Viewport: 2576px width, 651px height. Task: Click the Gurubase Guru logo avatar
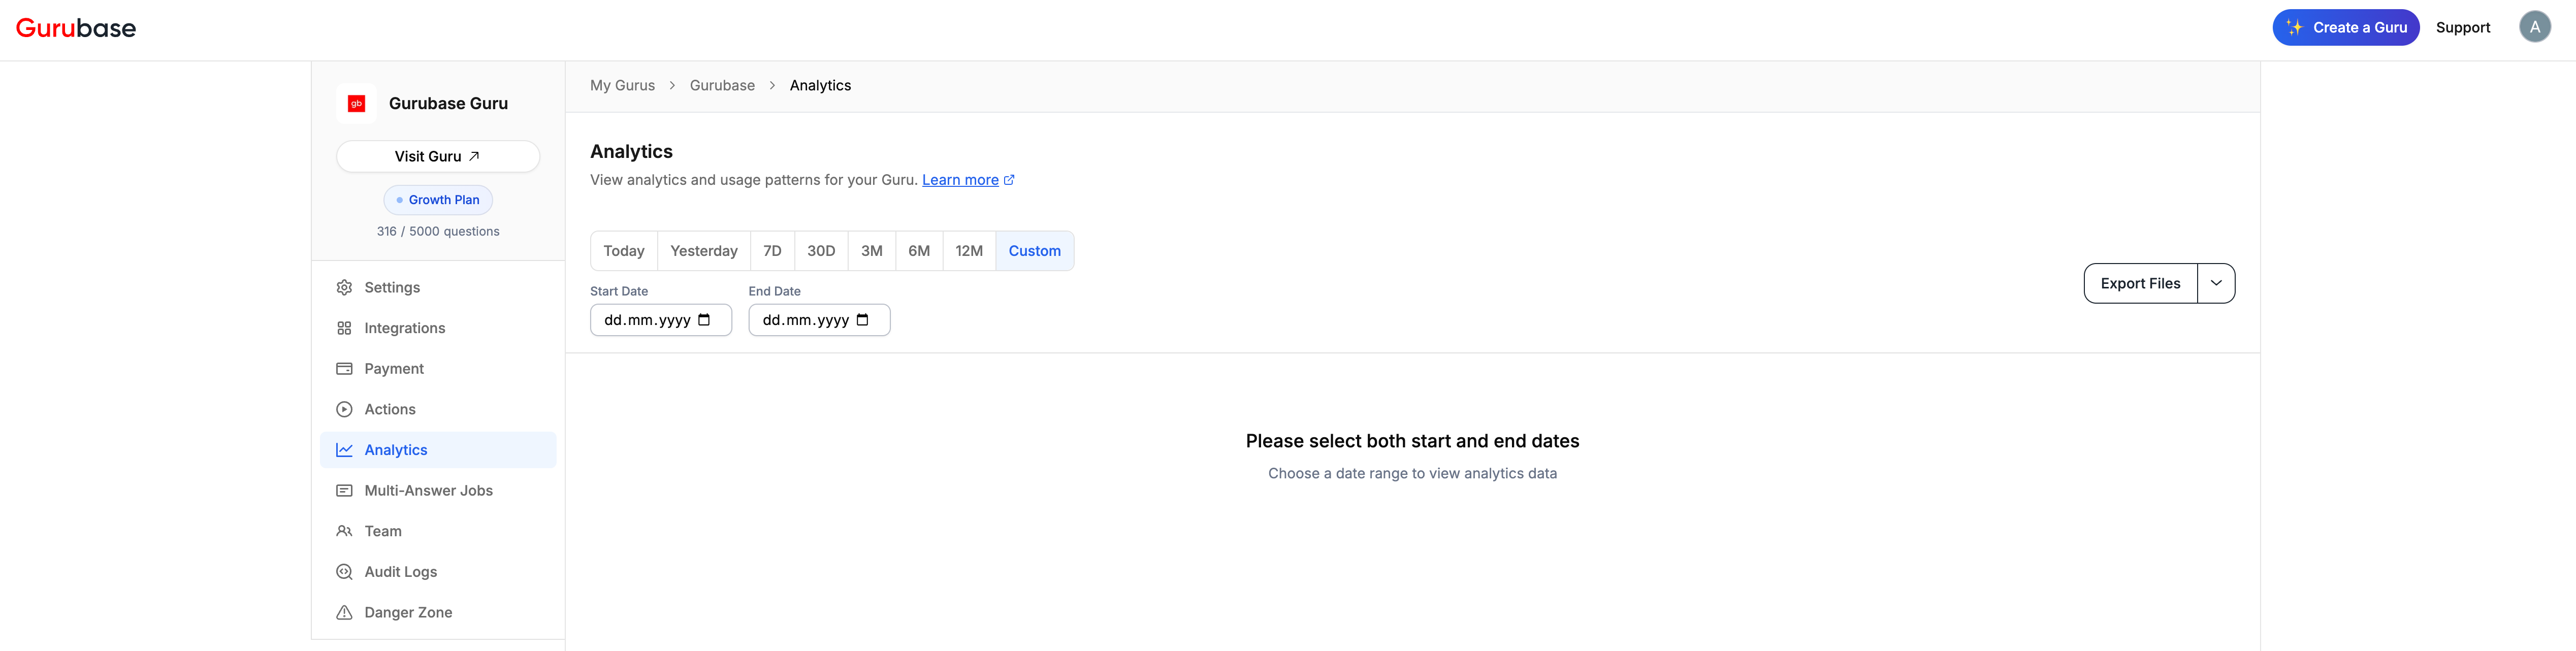(x=357, y=102)
